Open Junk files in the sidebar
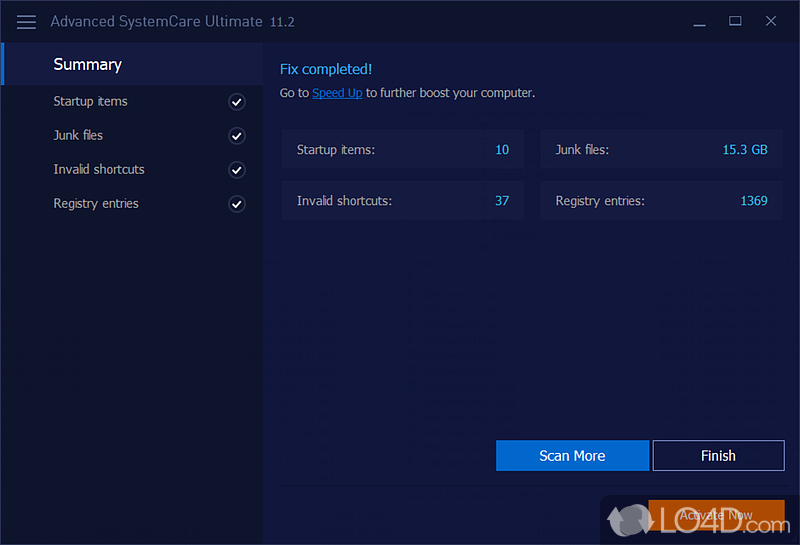The width and height of the screenshot is (800, 545). click(x=78, y=135)
